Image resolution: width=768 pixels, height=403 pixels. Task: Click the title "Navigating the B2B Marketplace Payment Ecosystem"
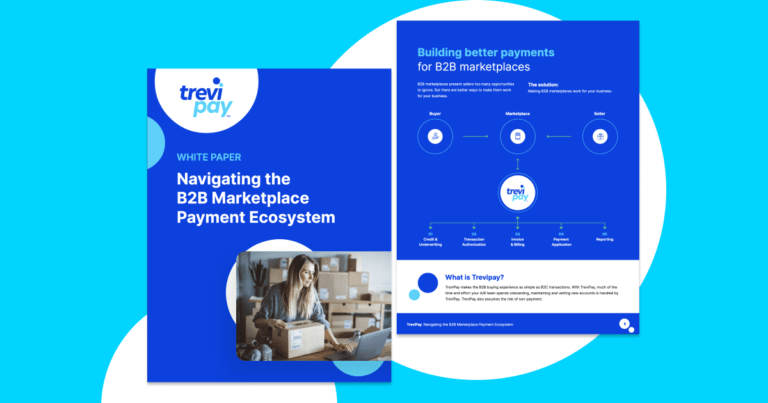256,198
